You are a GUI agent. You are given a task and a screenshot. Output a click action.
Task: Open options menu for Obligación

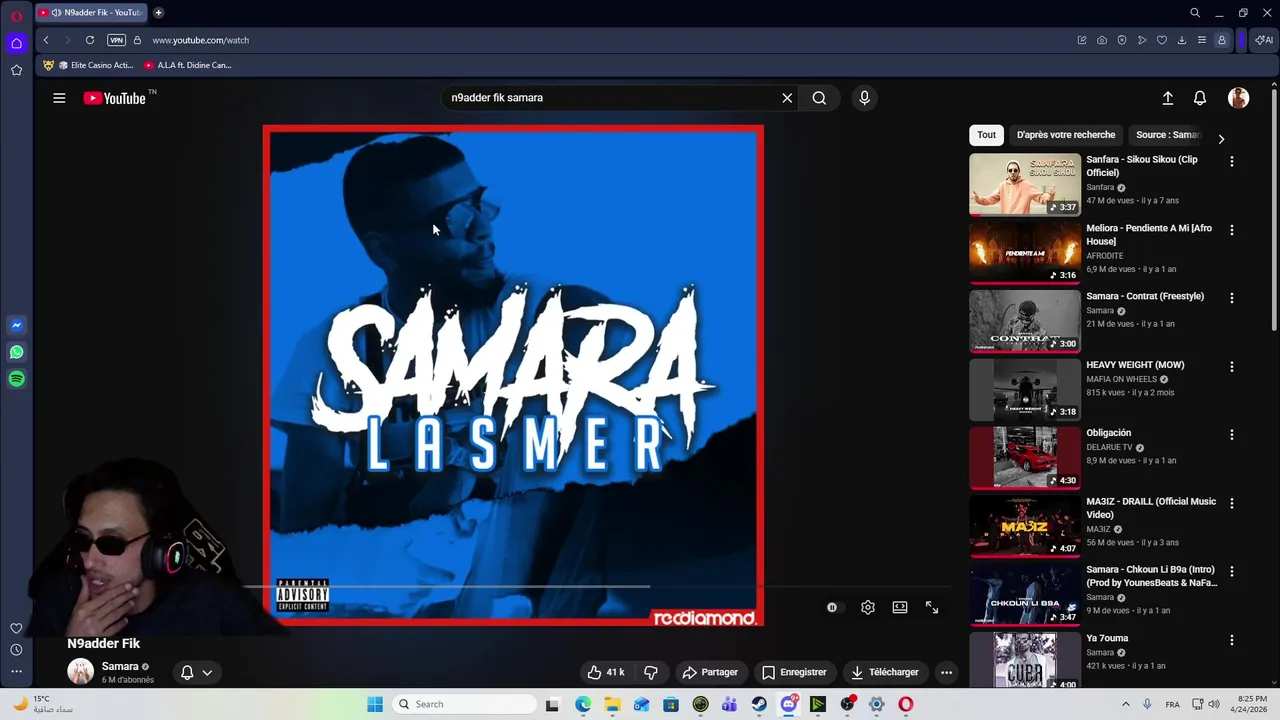click(1232, 435)
